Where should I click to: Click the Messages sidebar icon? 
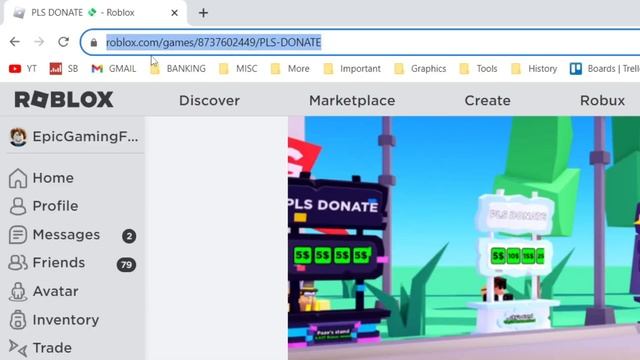18,235
